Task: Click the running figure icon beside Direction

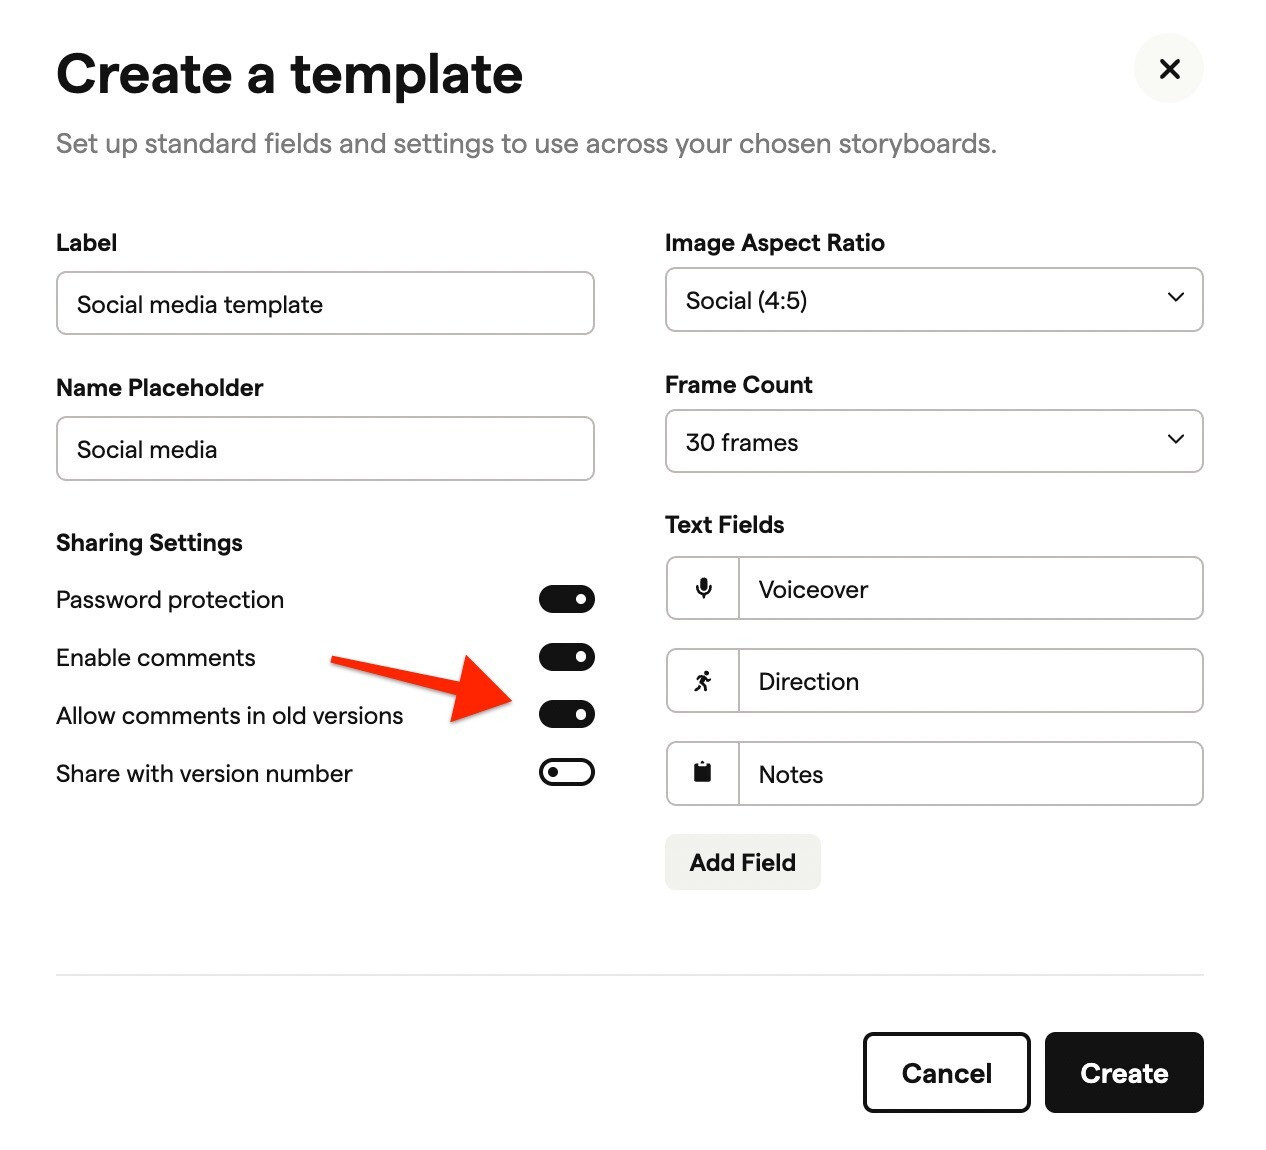Action: (x=703, y=681)
